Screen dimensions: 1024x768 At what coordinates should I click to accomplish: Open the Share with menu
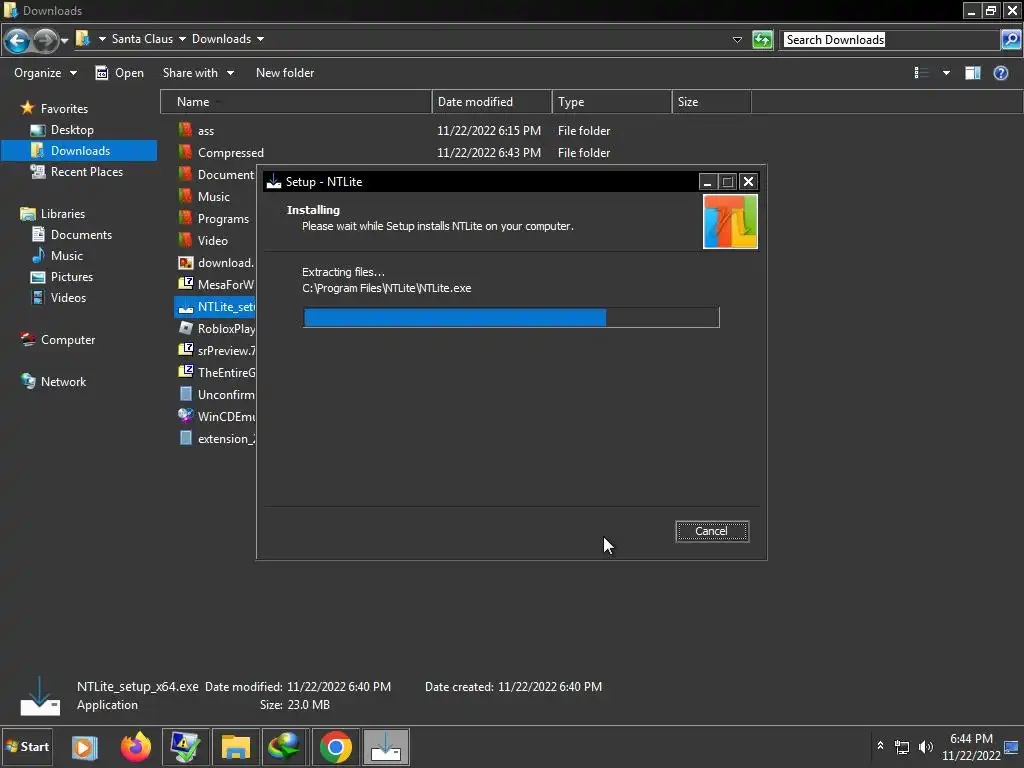coord(198,73)
